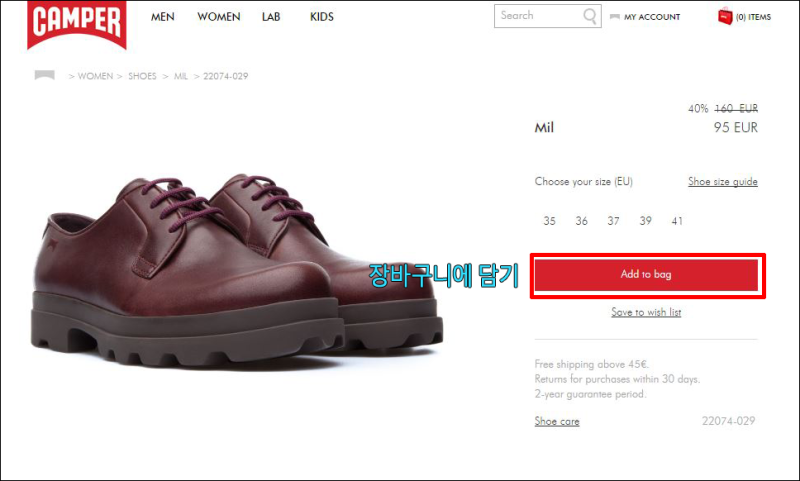Open the Shoe care link
The image size is (800, 481).
click(557, 421)
